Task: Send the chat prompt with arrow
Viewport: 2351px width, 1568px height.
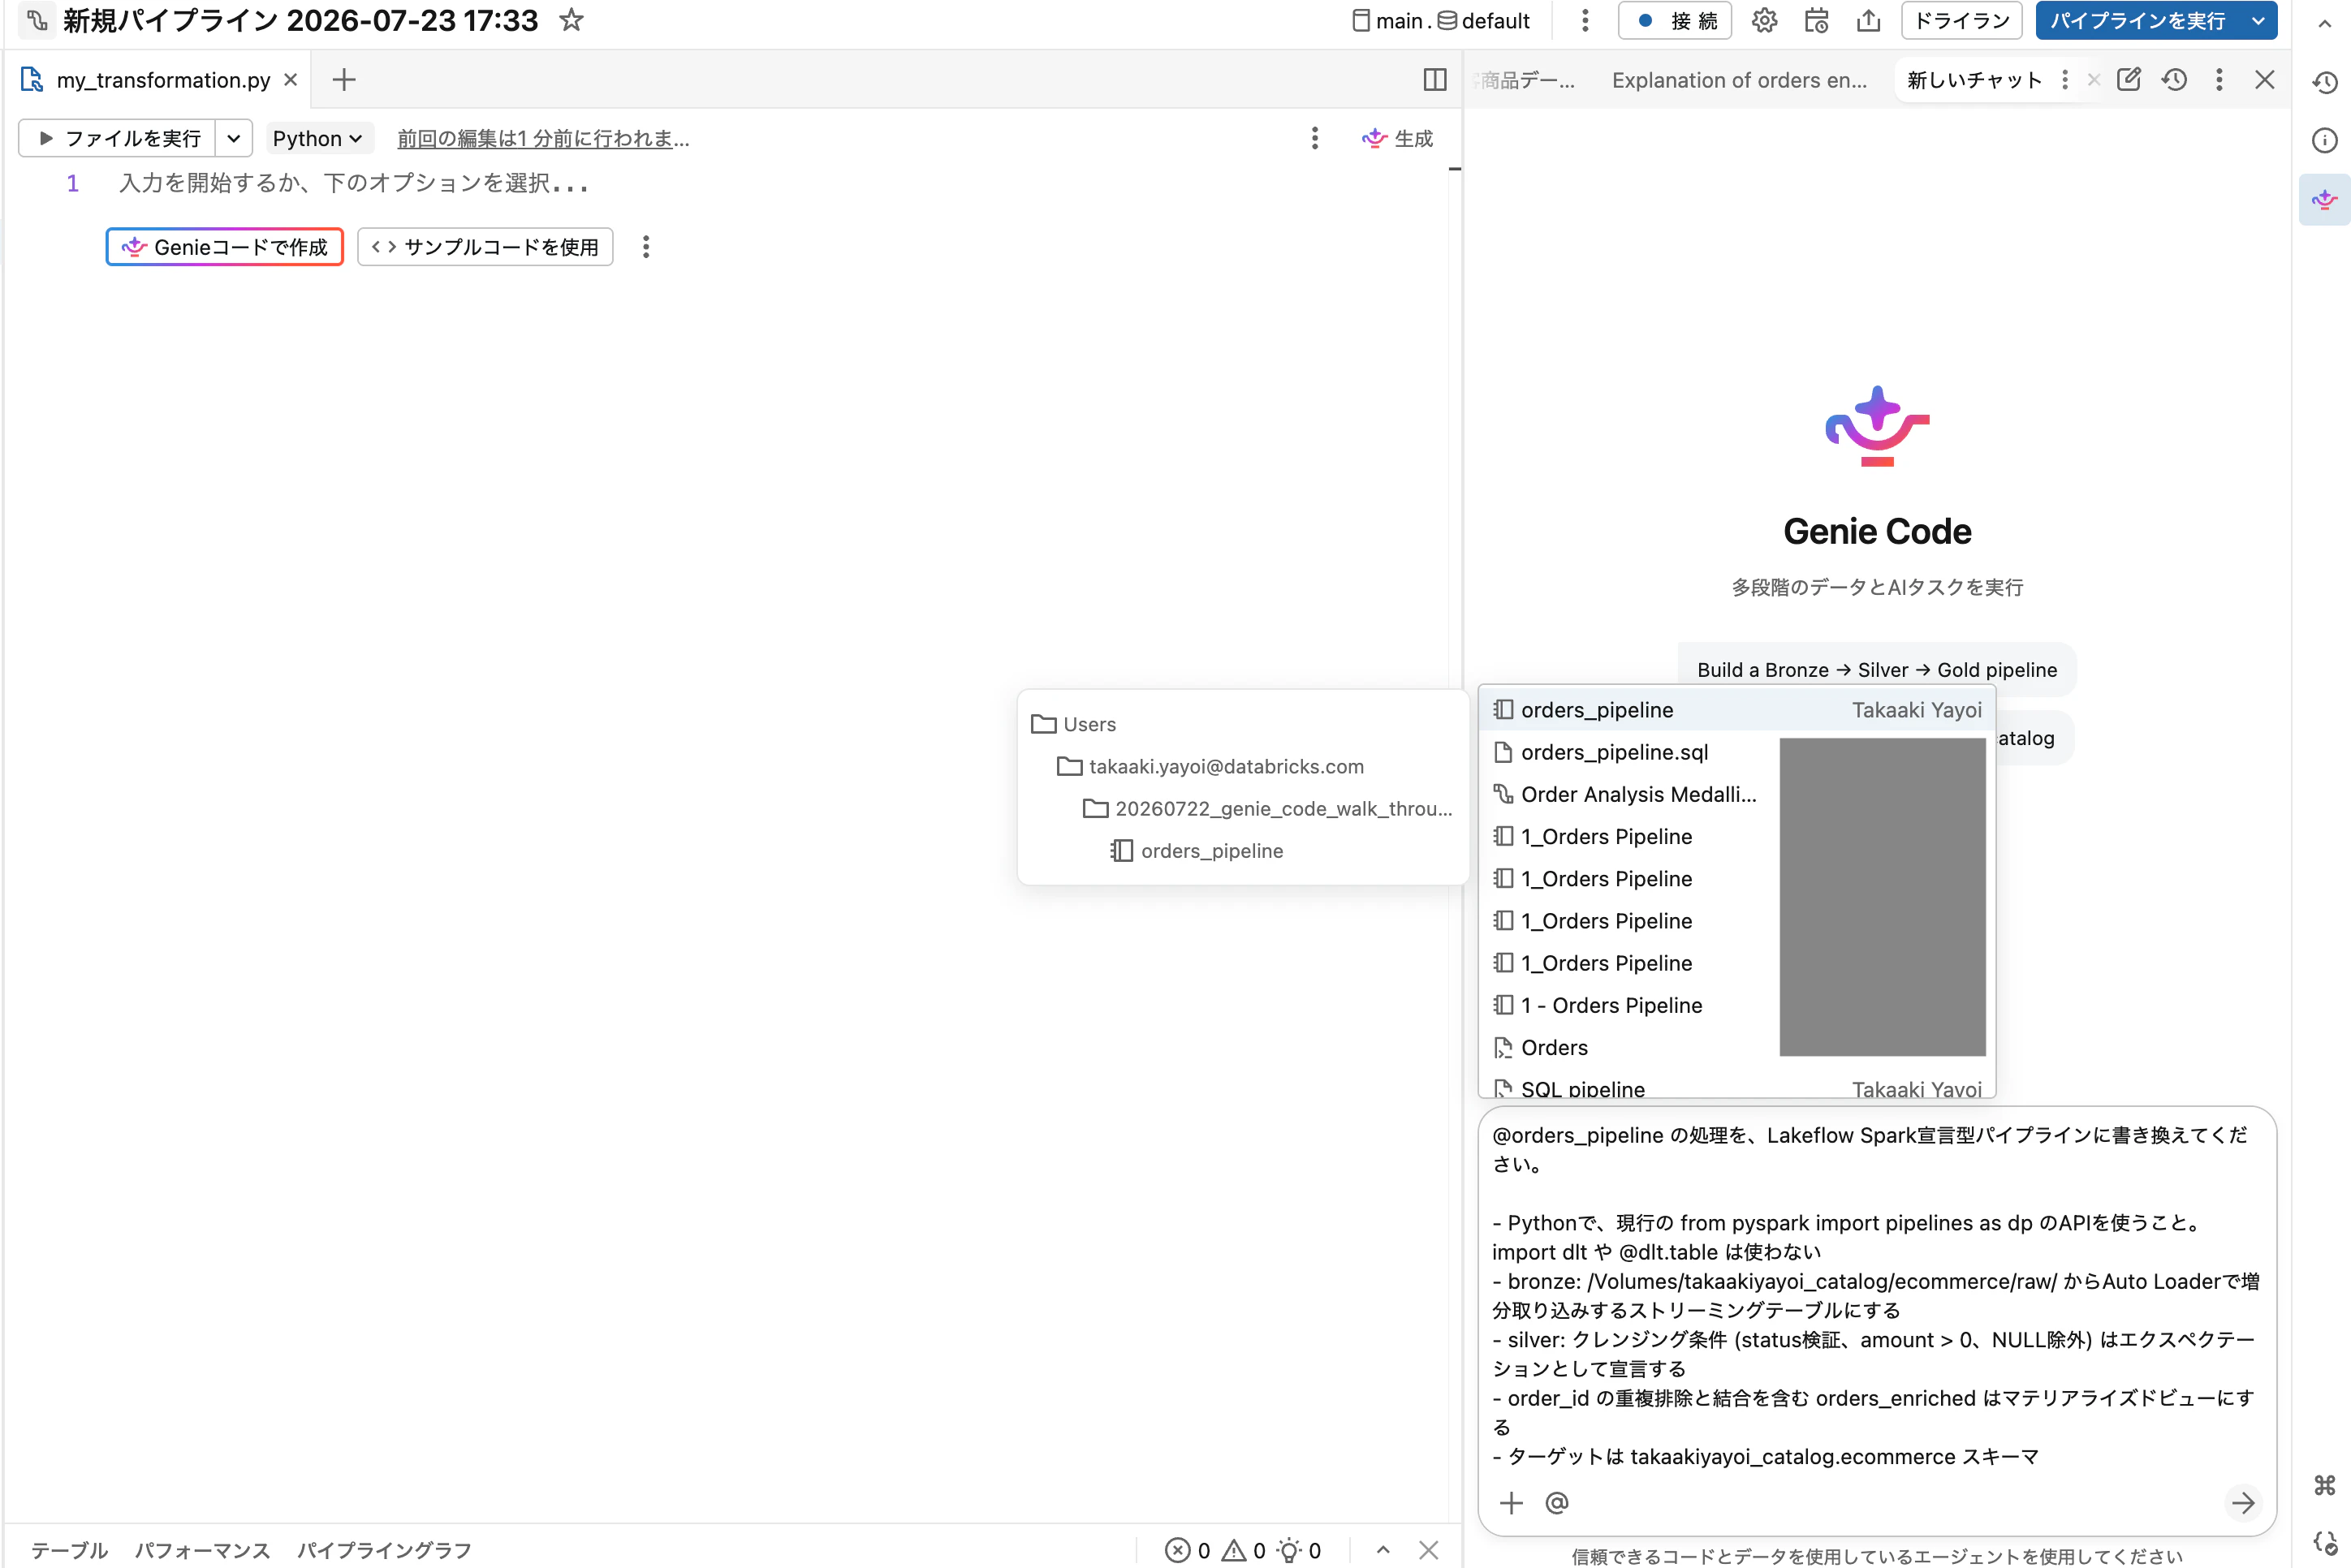Action: [x=2243, y=1503]
